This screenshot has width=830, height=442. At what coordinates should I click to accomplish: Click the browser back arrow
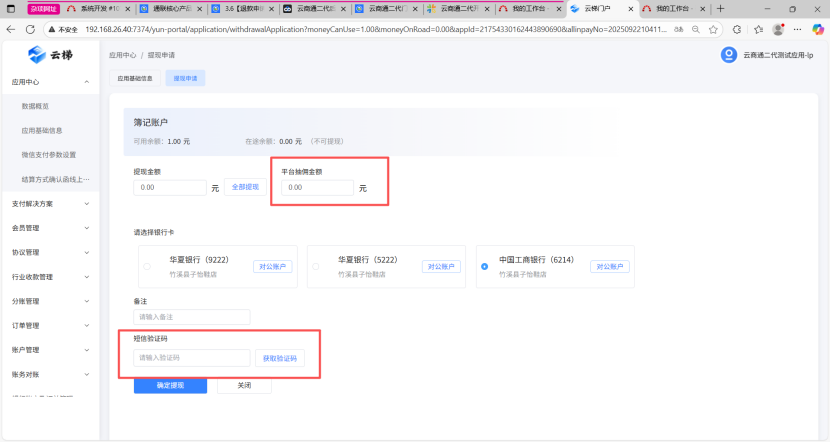click(x=11, y=29)
